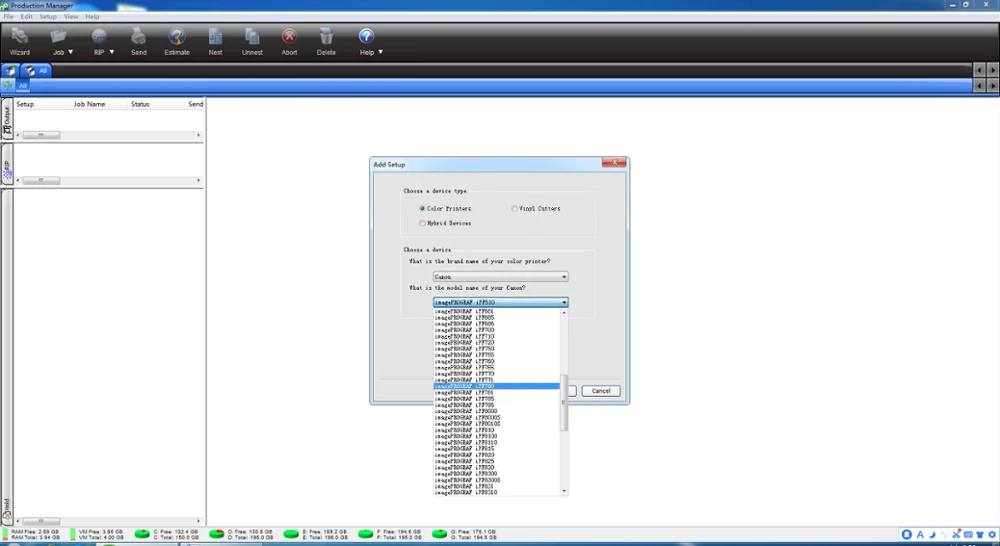Collapse the printer model combo box
This screenshot has width=1000, height=546.
coord(564,302)
